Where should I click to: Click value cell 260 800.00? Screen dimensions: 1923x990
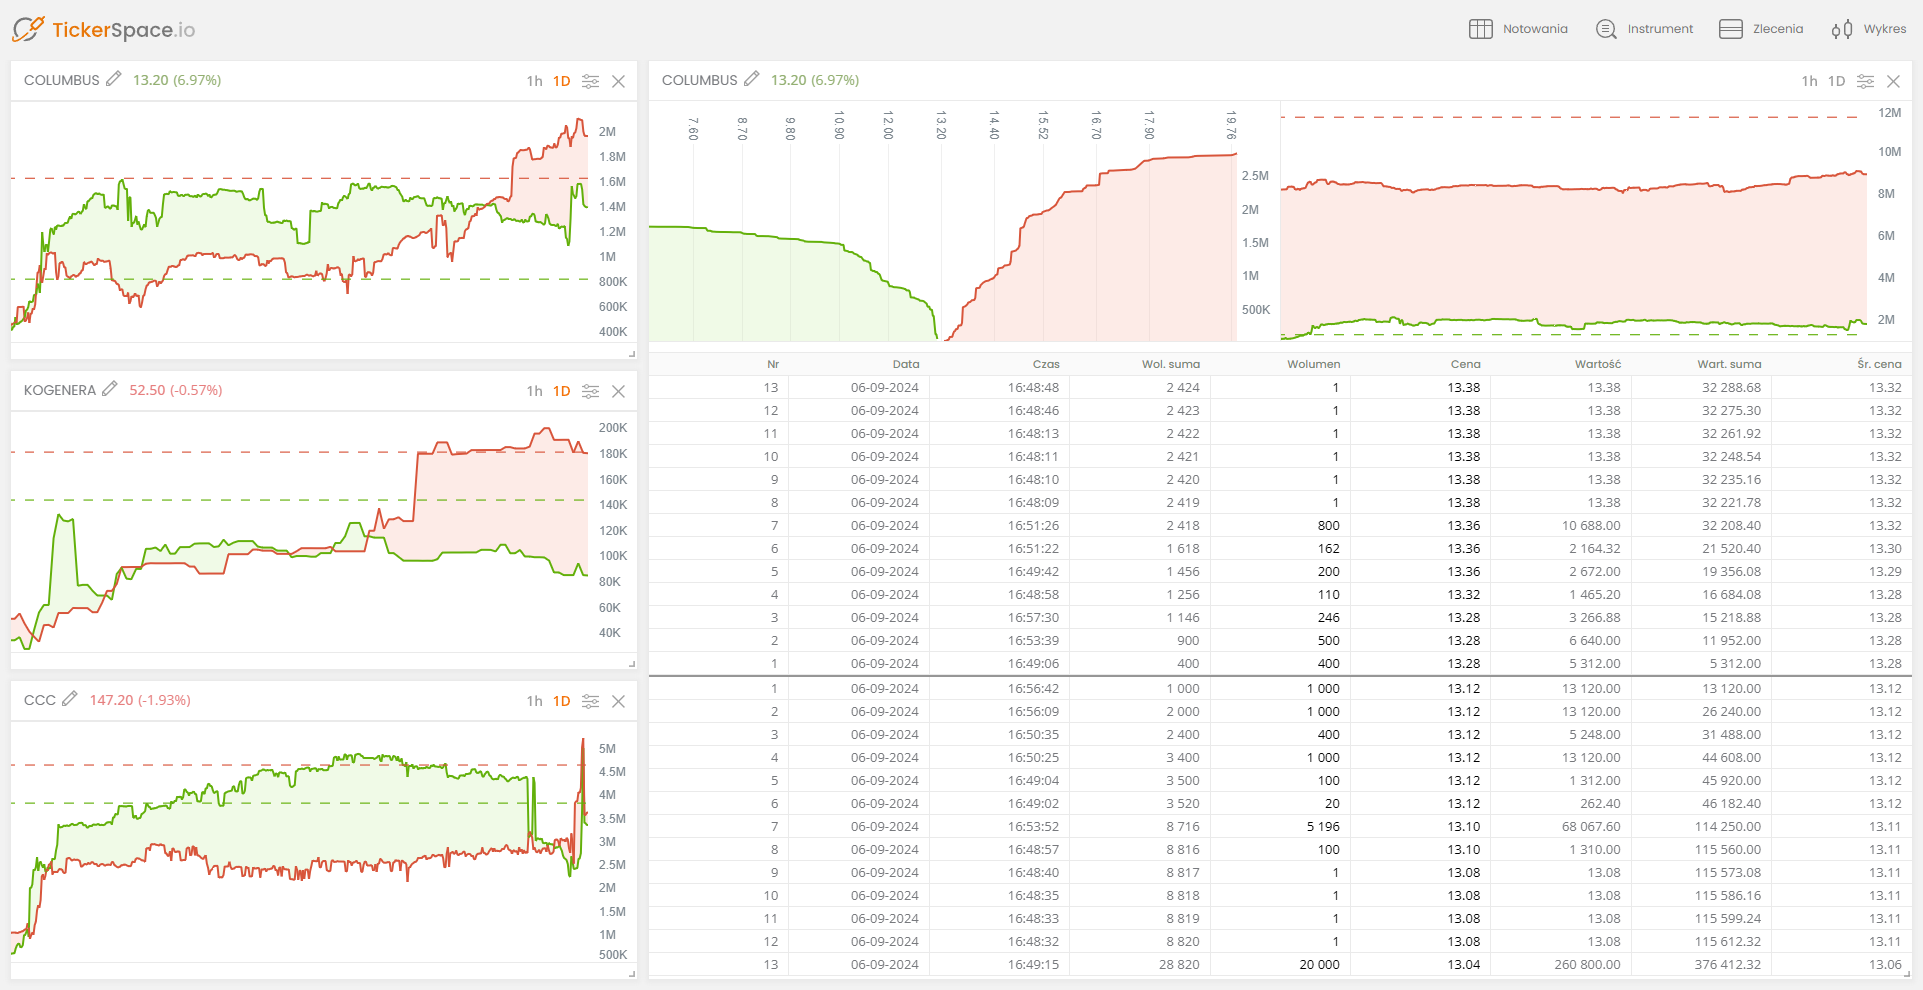click(x=1588, y=964)
